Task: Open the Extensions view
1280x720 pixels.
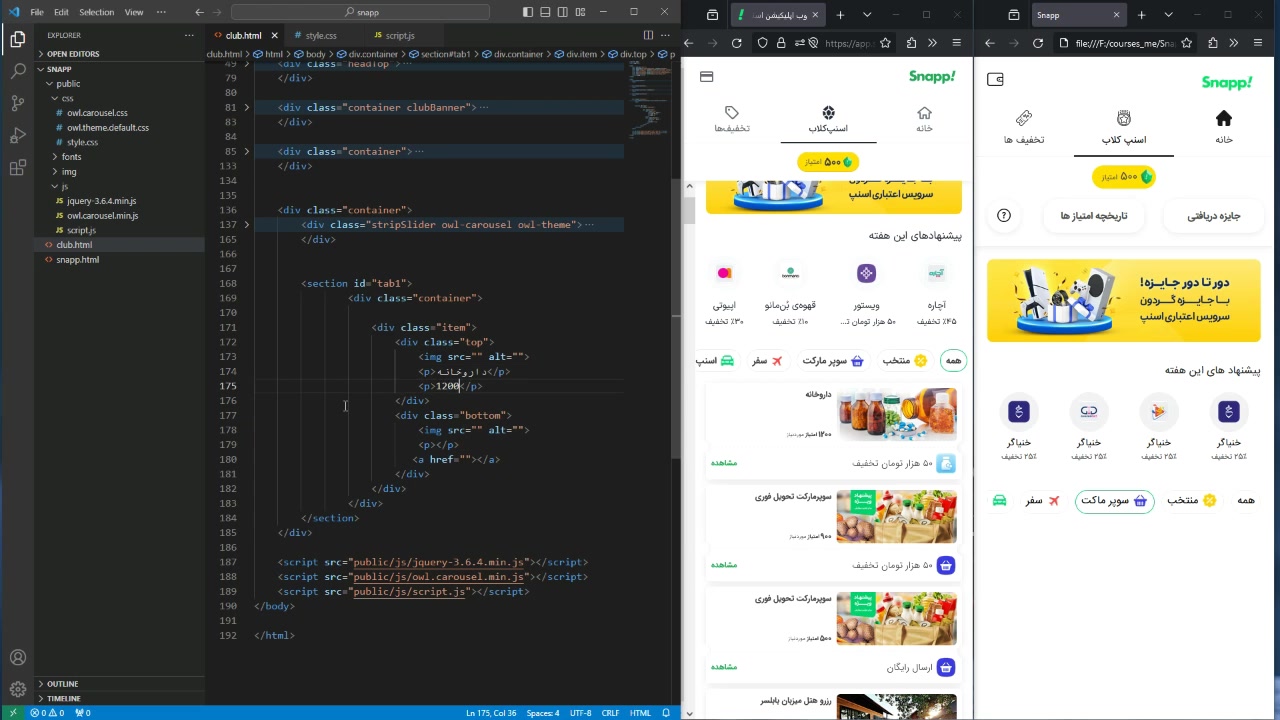Action: coord(17,168)
